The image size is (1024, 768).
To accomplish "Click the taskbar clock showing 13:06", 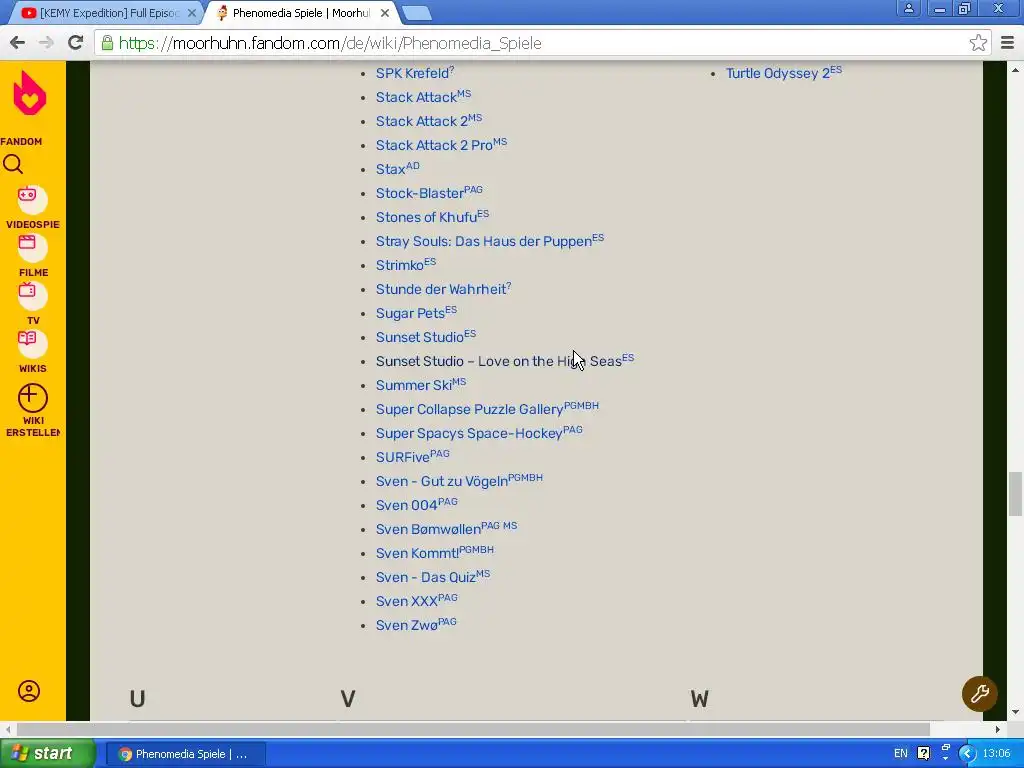I will pos(997,754).
